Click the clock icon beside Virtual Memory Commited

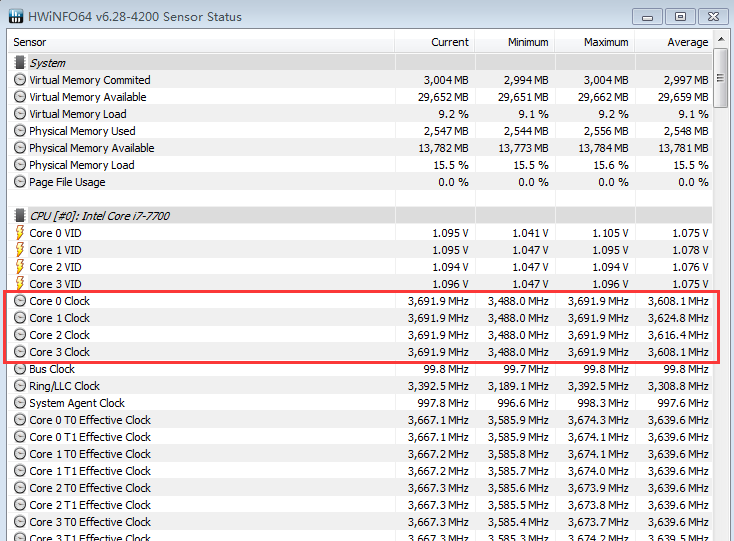pyautogui.click(x=20, y=80)
